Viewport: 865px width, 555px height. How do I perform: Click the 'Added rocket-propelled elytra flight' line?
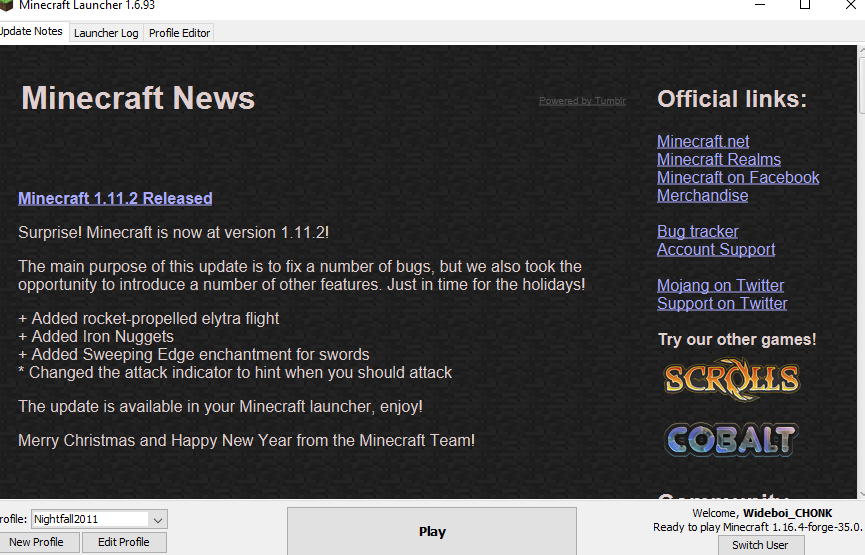click(x=149, y=318)
